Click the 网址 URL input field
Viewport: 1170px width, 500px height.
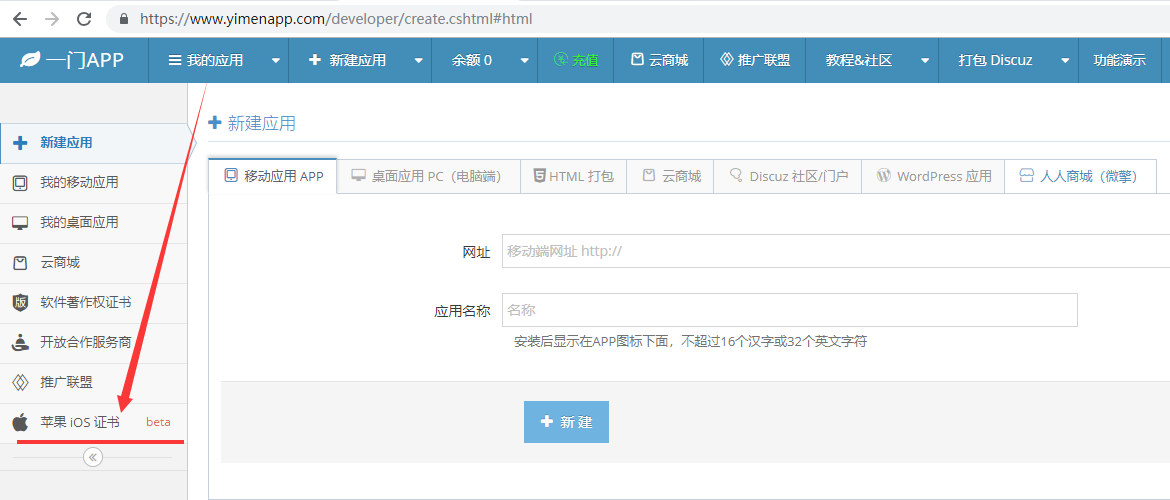(836, 251)
